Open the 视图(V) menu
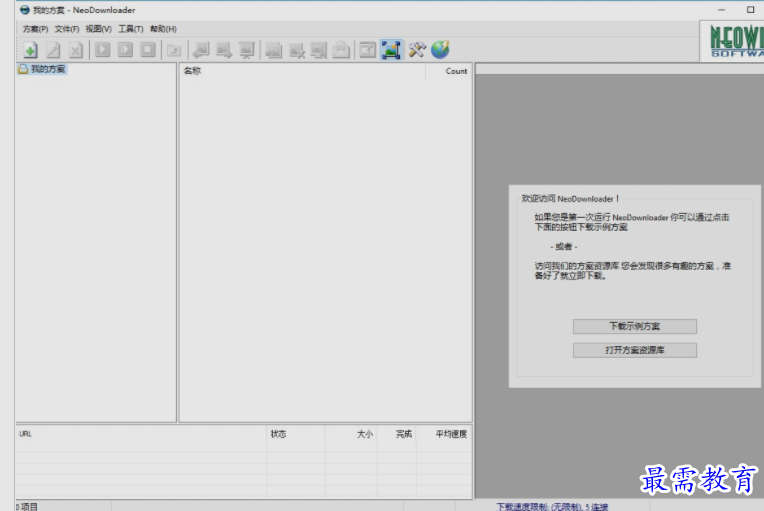Image resolution: width=764 pixels, height=511 pixels. (x=99, y=29)
